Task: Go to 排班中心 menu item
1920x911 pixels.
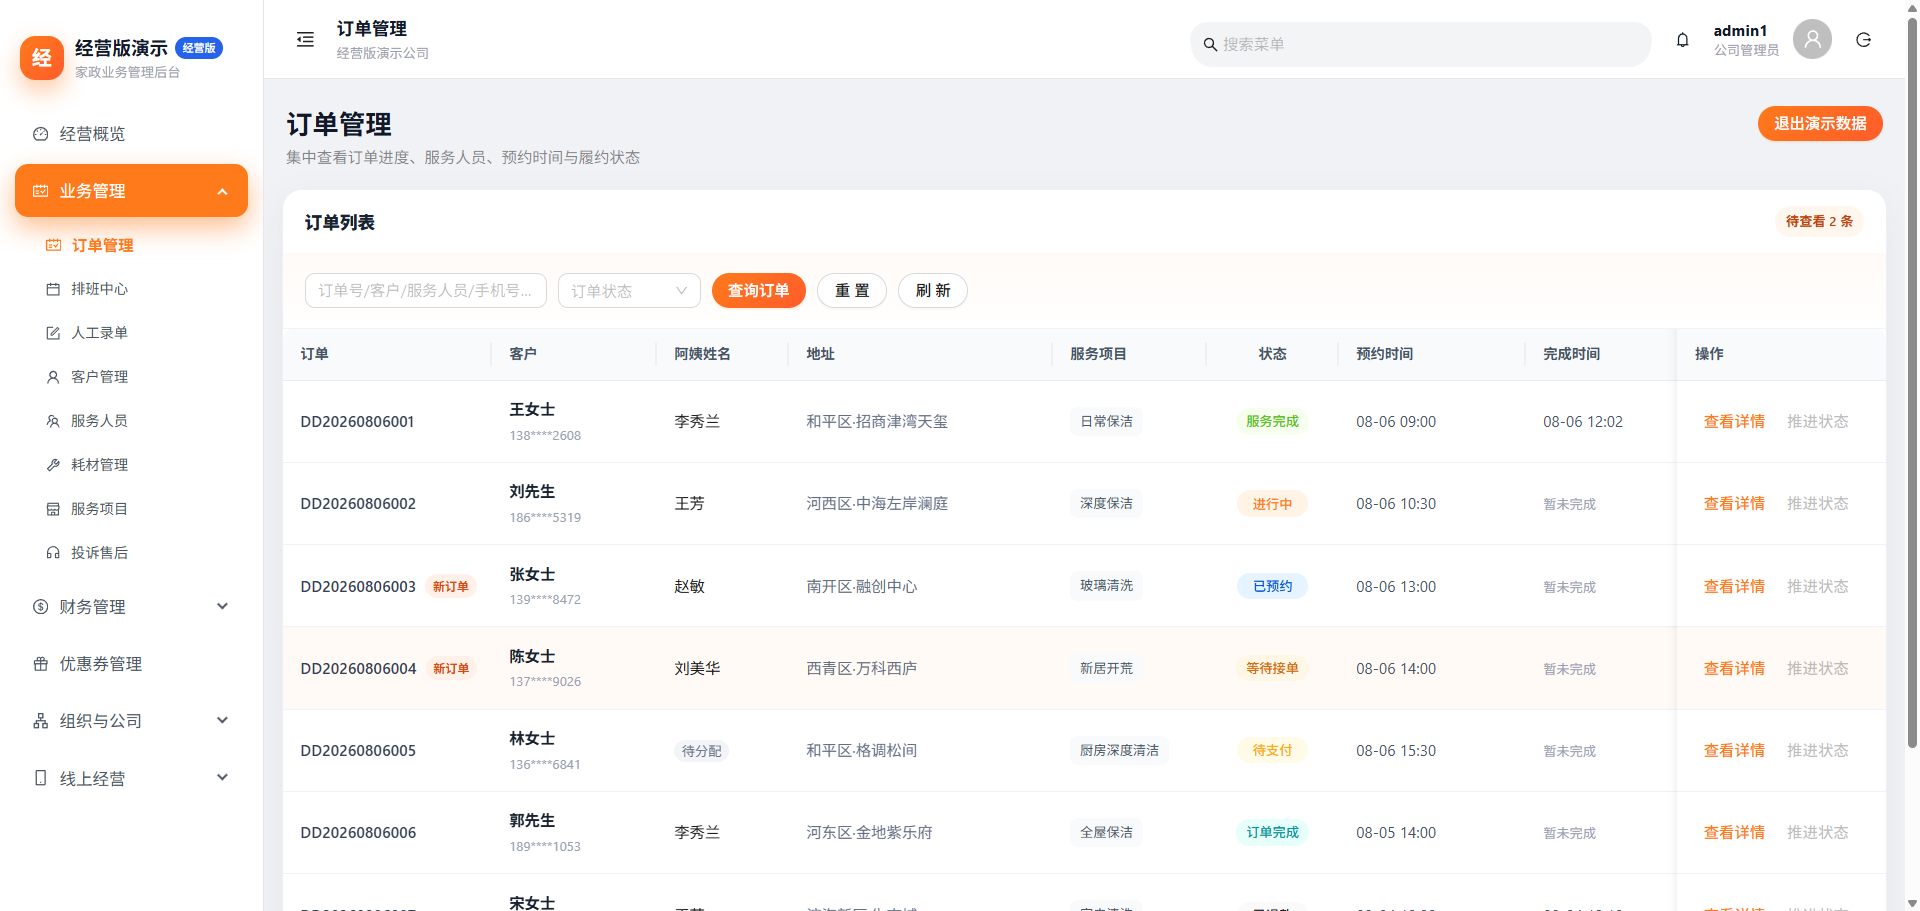Action: coord(131,289)
